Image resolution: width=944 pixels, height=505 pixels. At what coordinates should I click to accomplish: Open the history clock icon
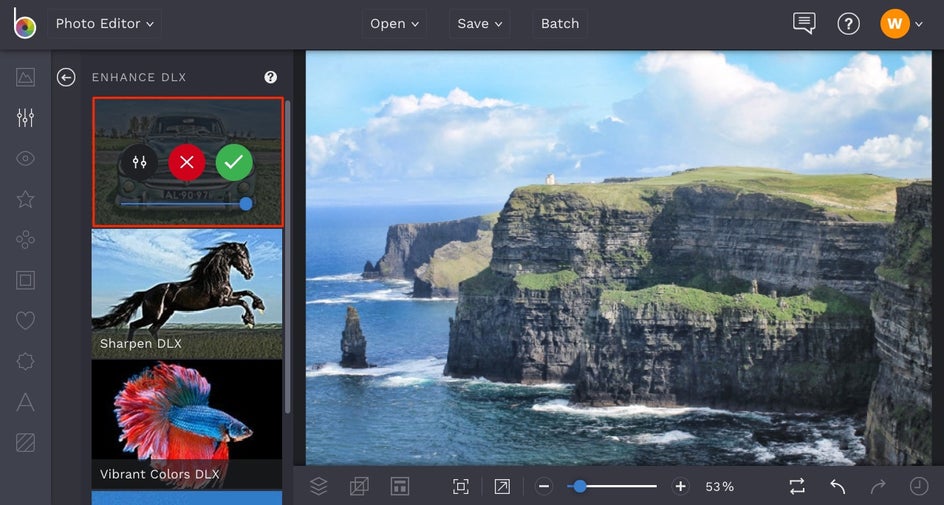pyautogui.click(x=919, y=486)
